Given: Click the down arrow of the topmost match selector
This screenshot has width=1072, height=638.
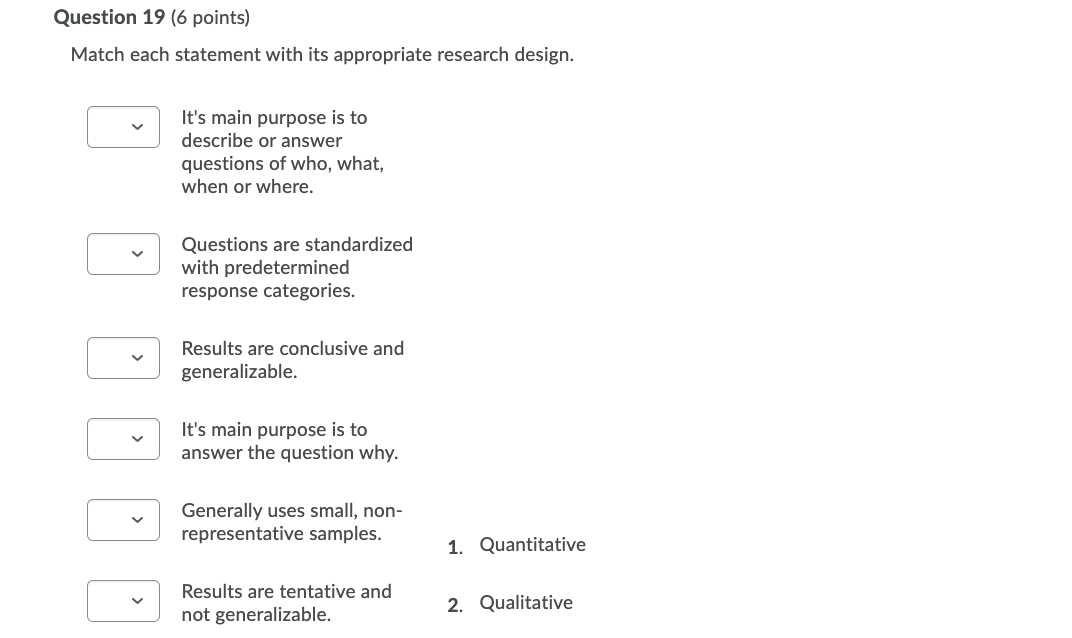Looking at the screenshot, I should (137, 127).
